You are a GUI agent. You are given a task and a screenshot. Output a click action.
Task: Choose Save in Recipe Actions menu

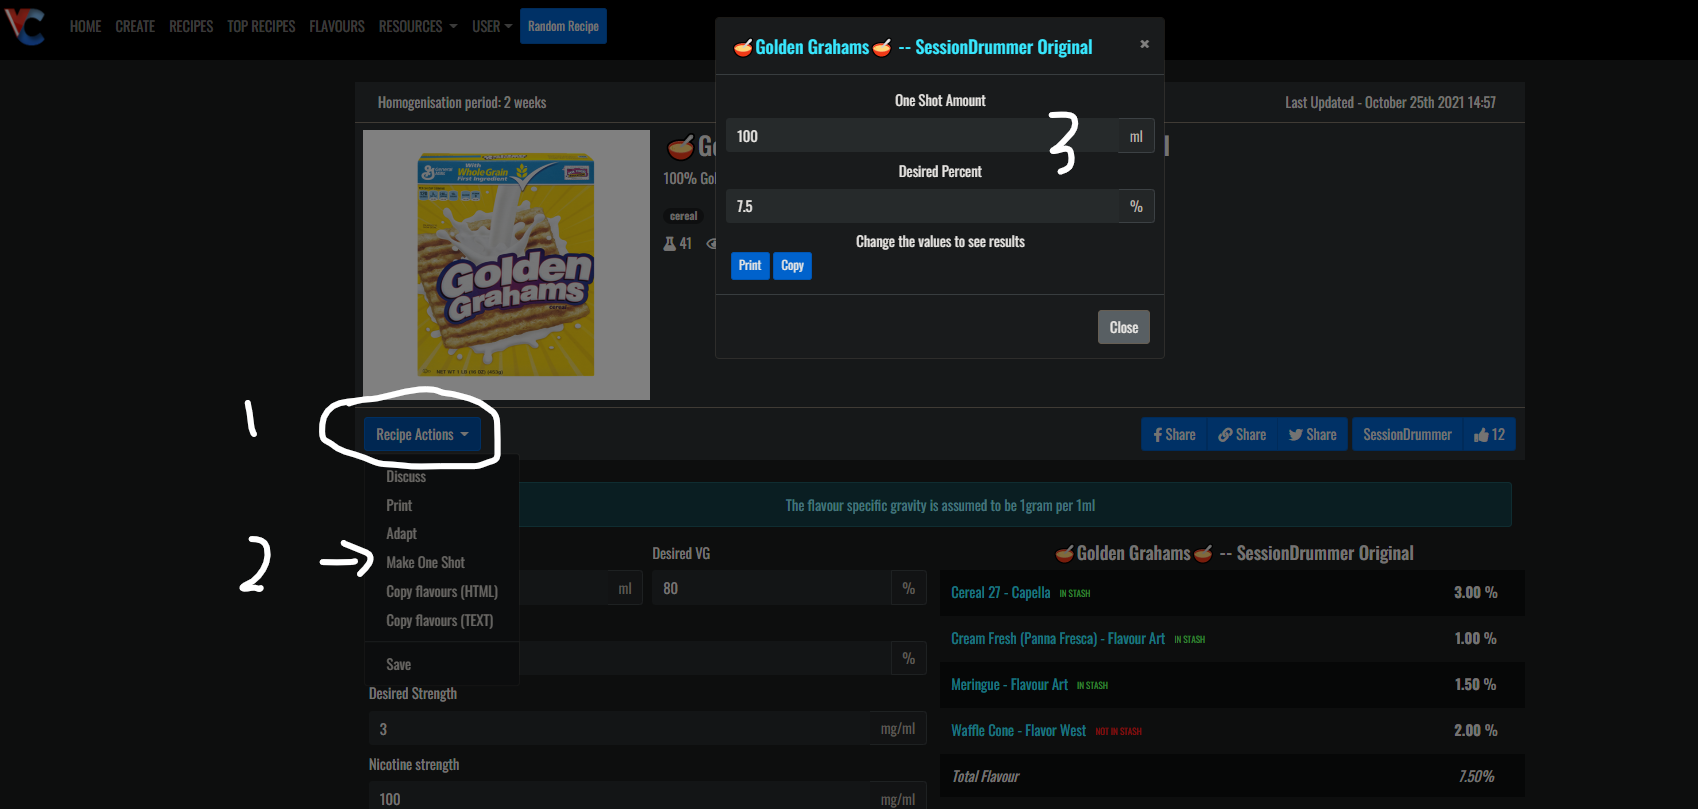tap(398, 664)
